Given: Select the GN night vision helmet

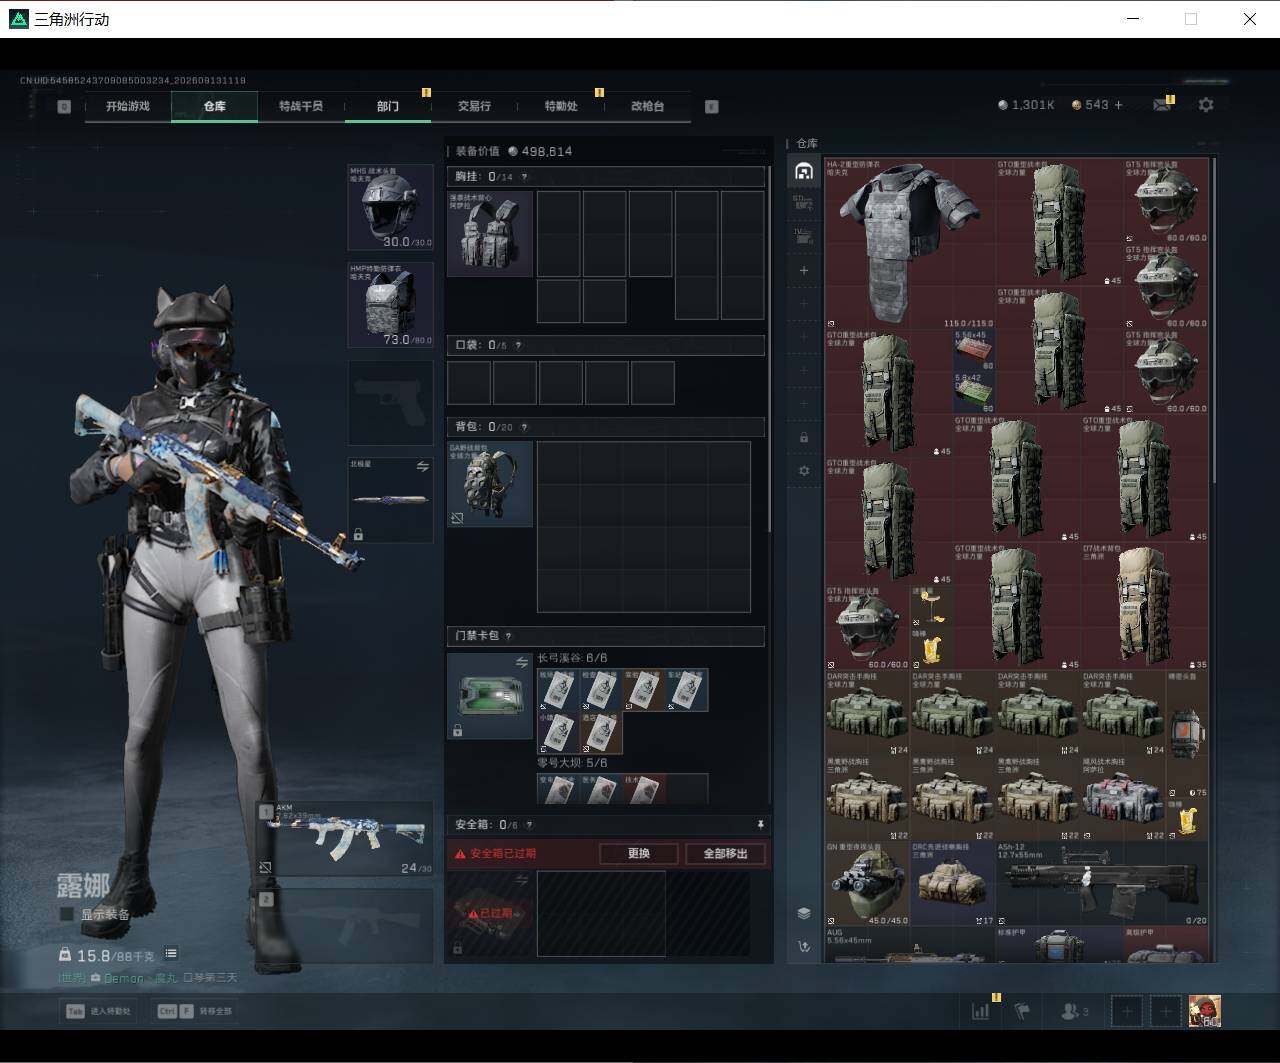Looking at the screenshot, I should (x=868, y=884).
